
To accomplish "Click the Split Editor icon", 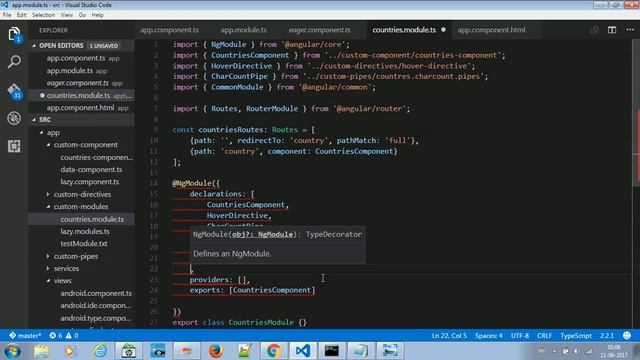I will pos(612,30).
